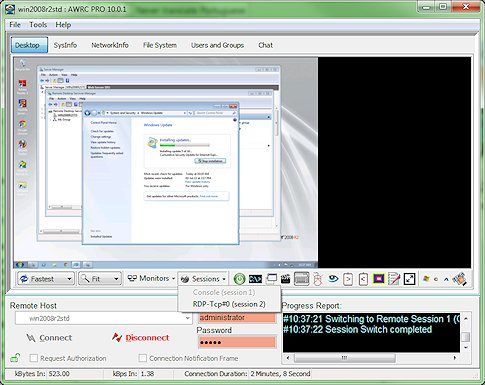Toggle the Connection Notification Frame checkbox
The width and height of the screenshot is (485, 385).
coord(142,358)
